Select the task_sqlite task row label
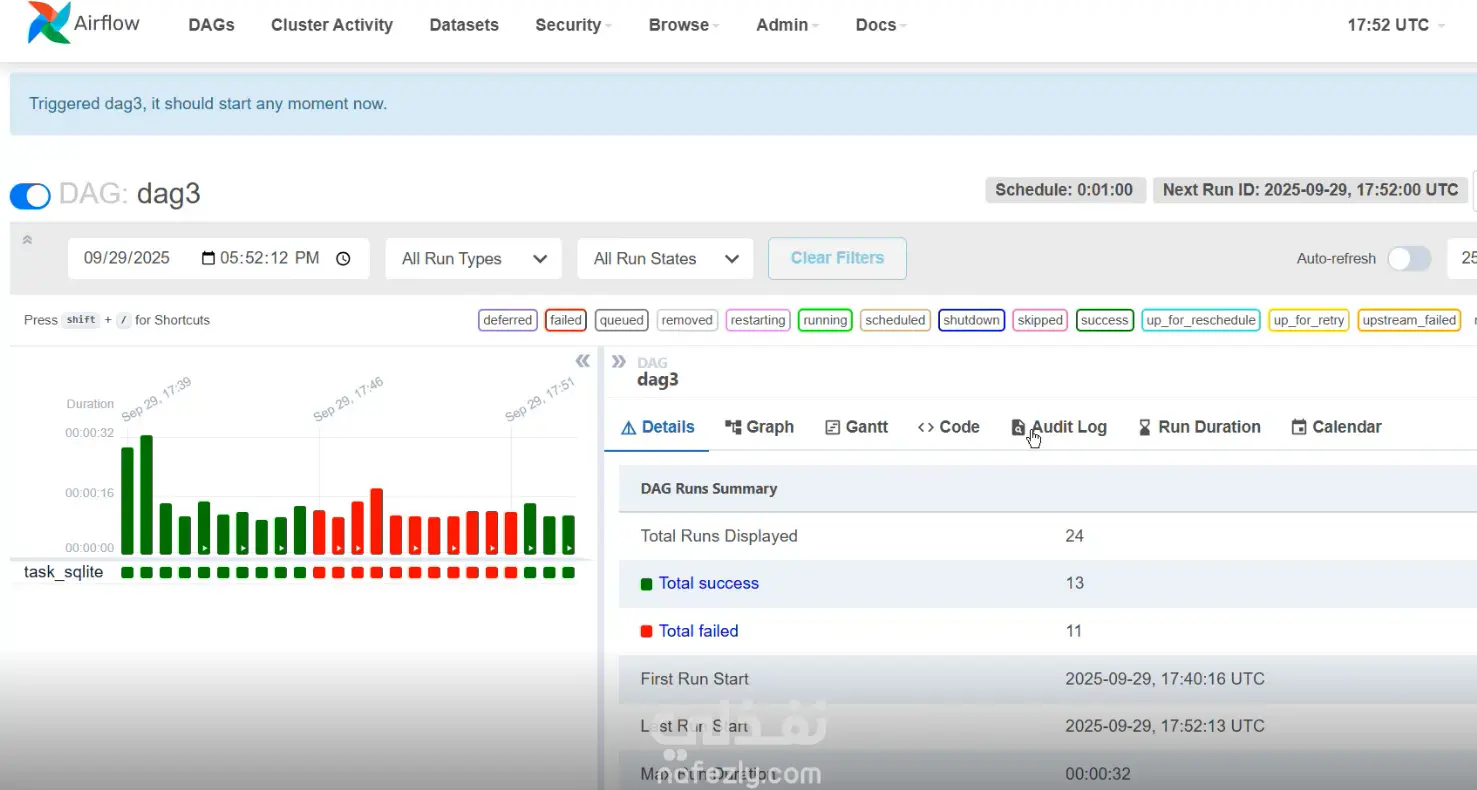Screen dimensions: 1477x790 63,572
